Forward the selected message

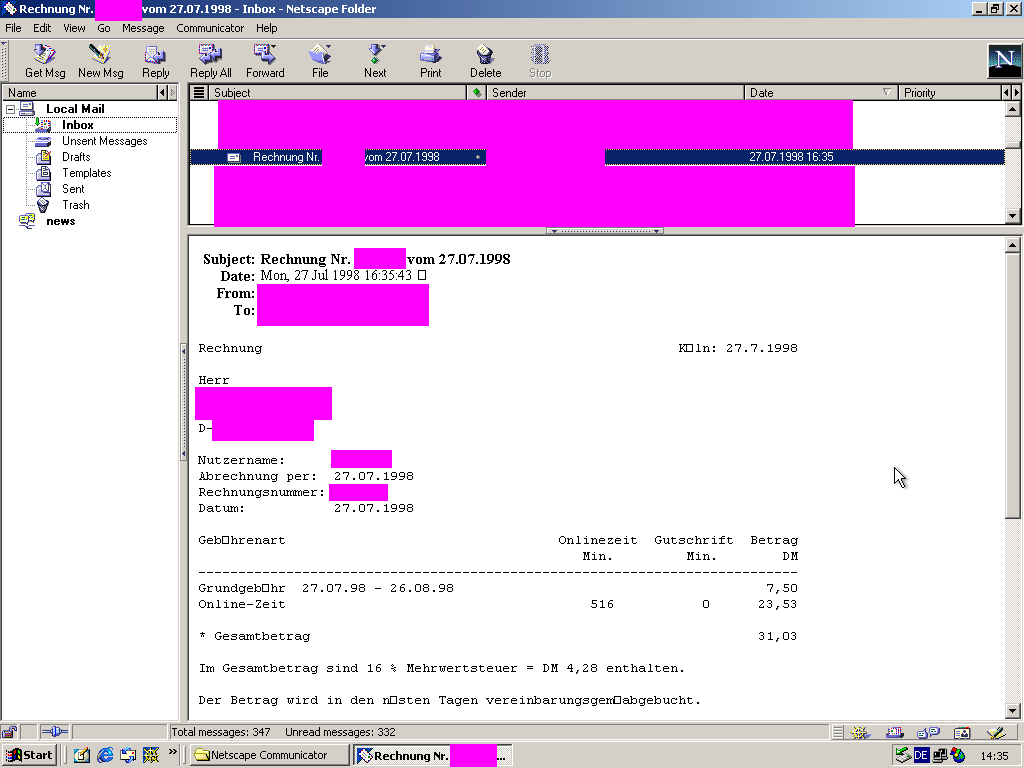point(265,61)
